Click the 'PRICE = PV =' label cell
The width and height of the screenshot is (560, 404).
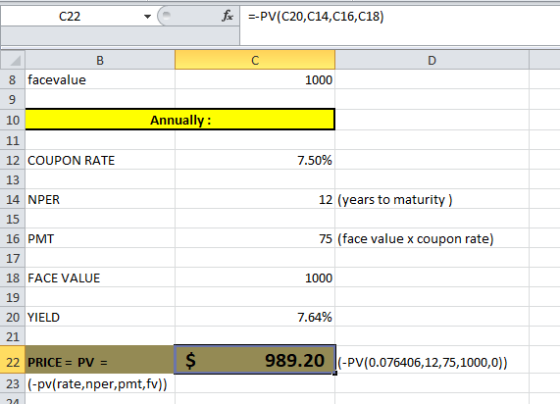(x=100, y=360)
